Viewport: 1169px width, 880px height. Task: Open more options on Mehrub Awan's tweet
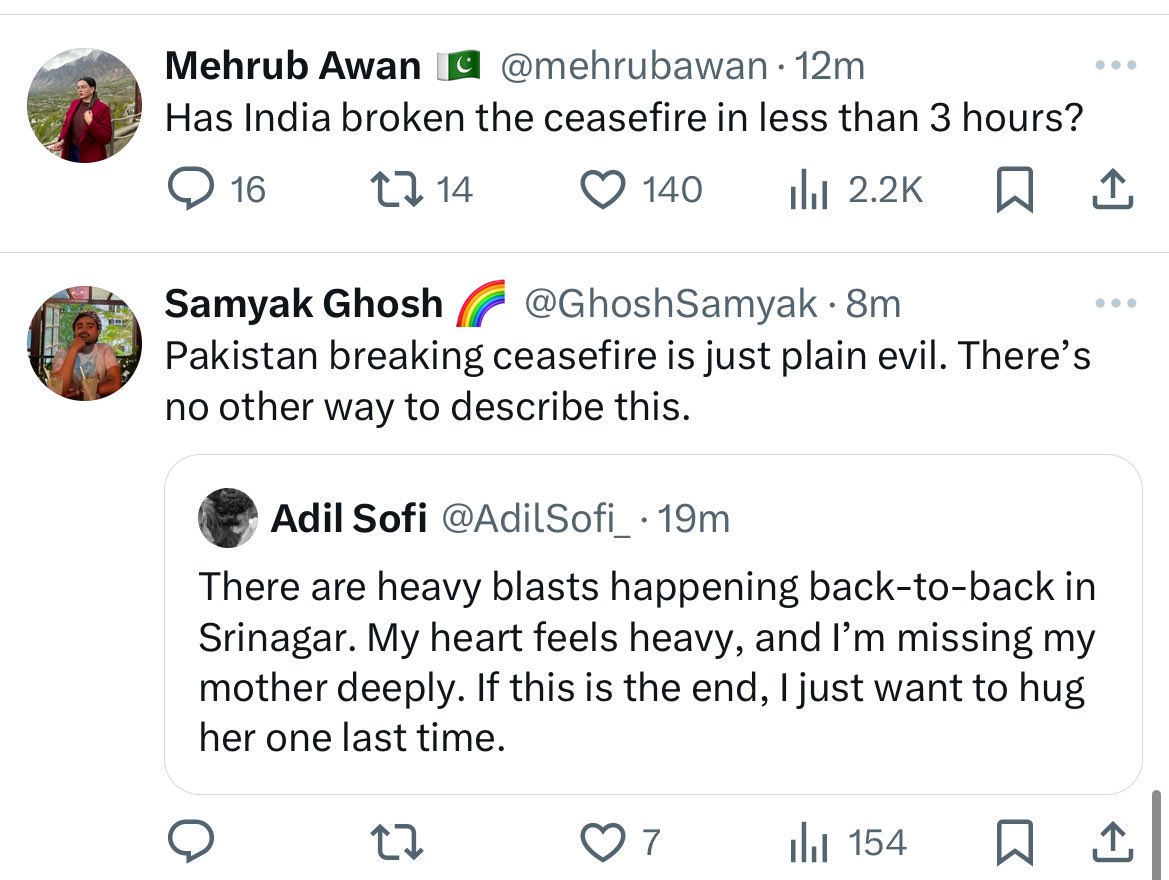(1115, 66)
